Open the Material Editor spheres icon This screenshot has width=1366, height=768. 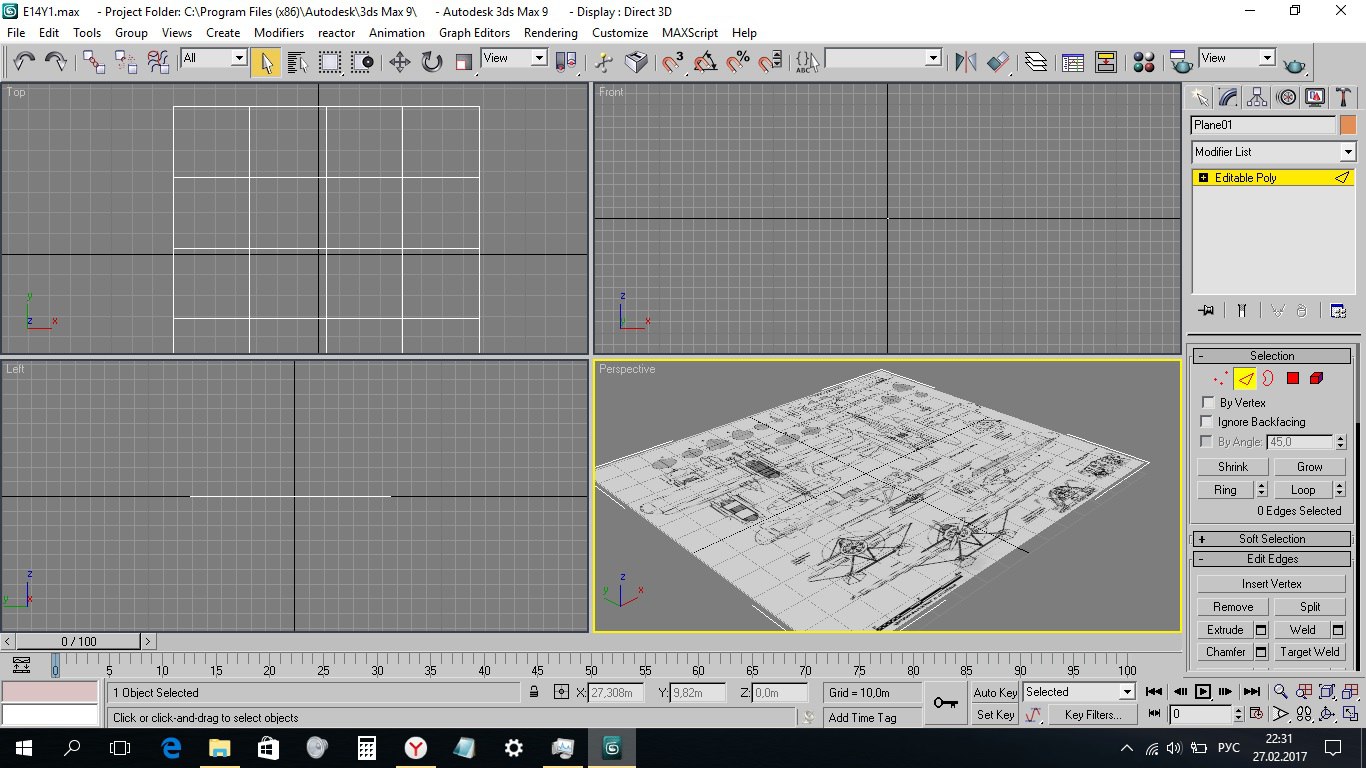click(x=1145, y=63)
